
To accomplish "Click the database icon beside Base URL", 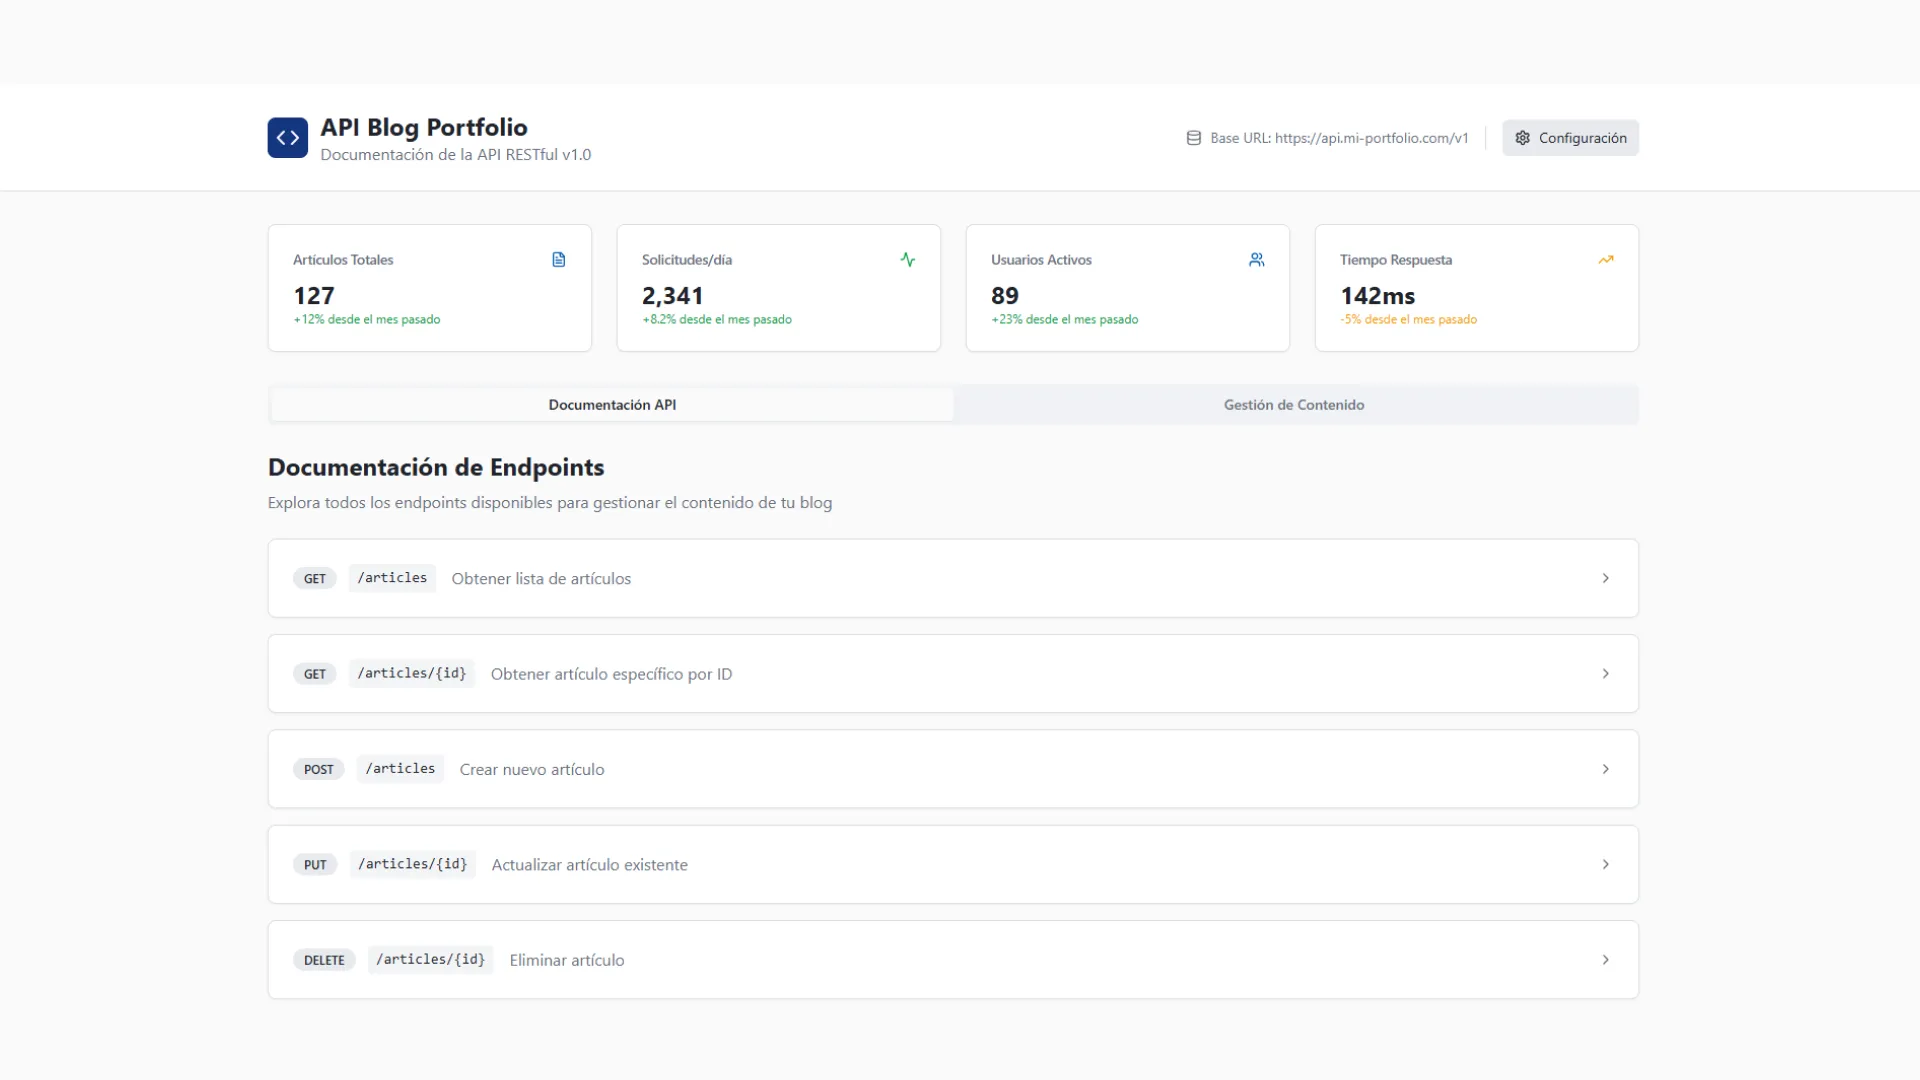I will coord(1193,138).
